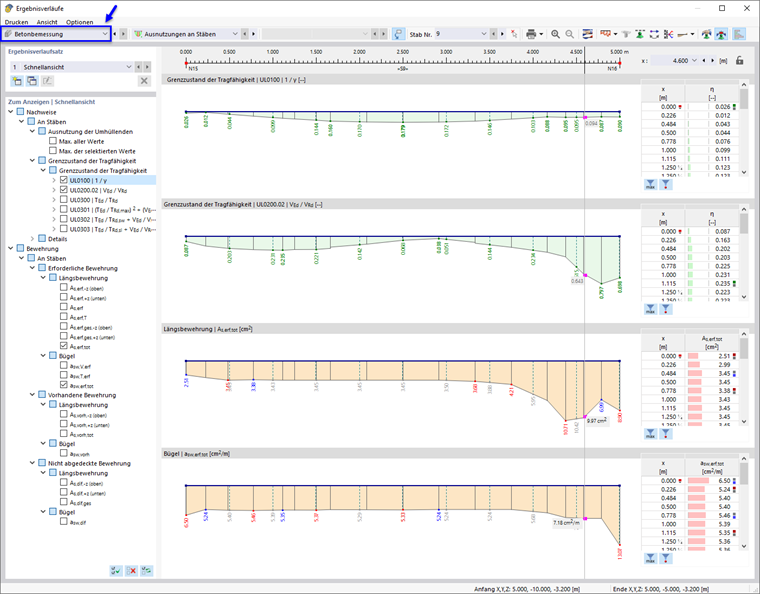Click the 4.500 mark on the ruler
This screenshot has height=594, width=760.
click(x=576, y=52)
